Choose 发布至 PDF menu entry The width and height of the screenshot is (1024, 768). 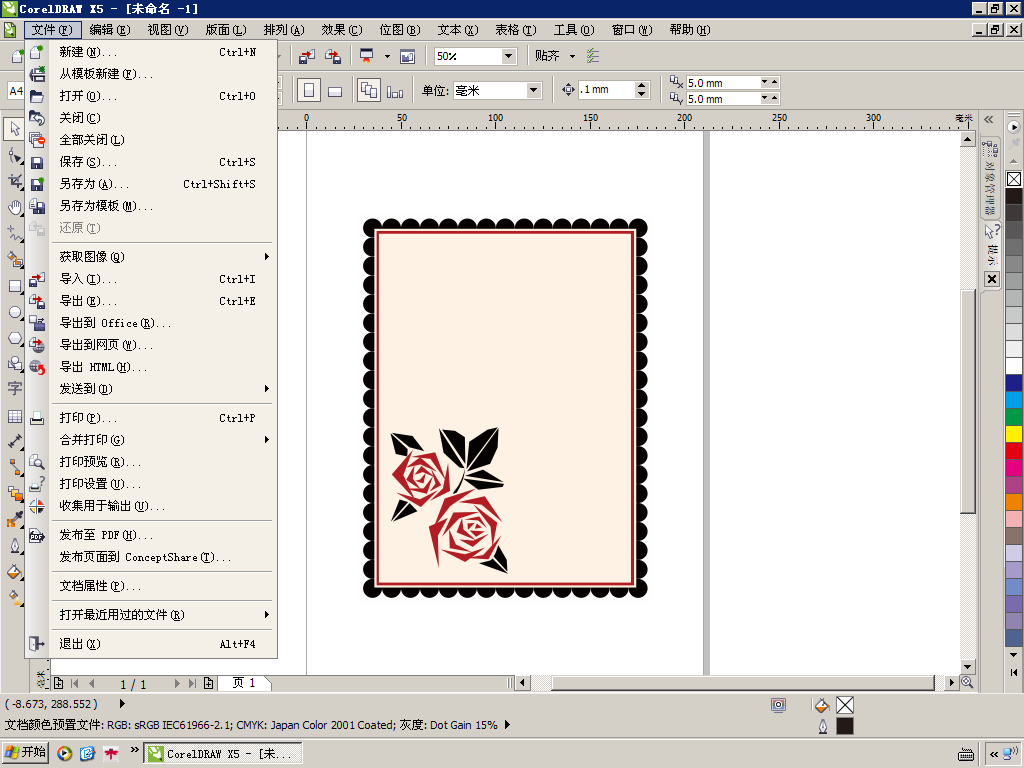point(150,535)
